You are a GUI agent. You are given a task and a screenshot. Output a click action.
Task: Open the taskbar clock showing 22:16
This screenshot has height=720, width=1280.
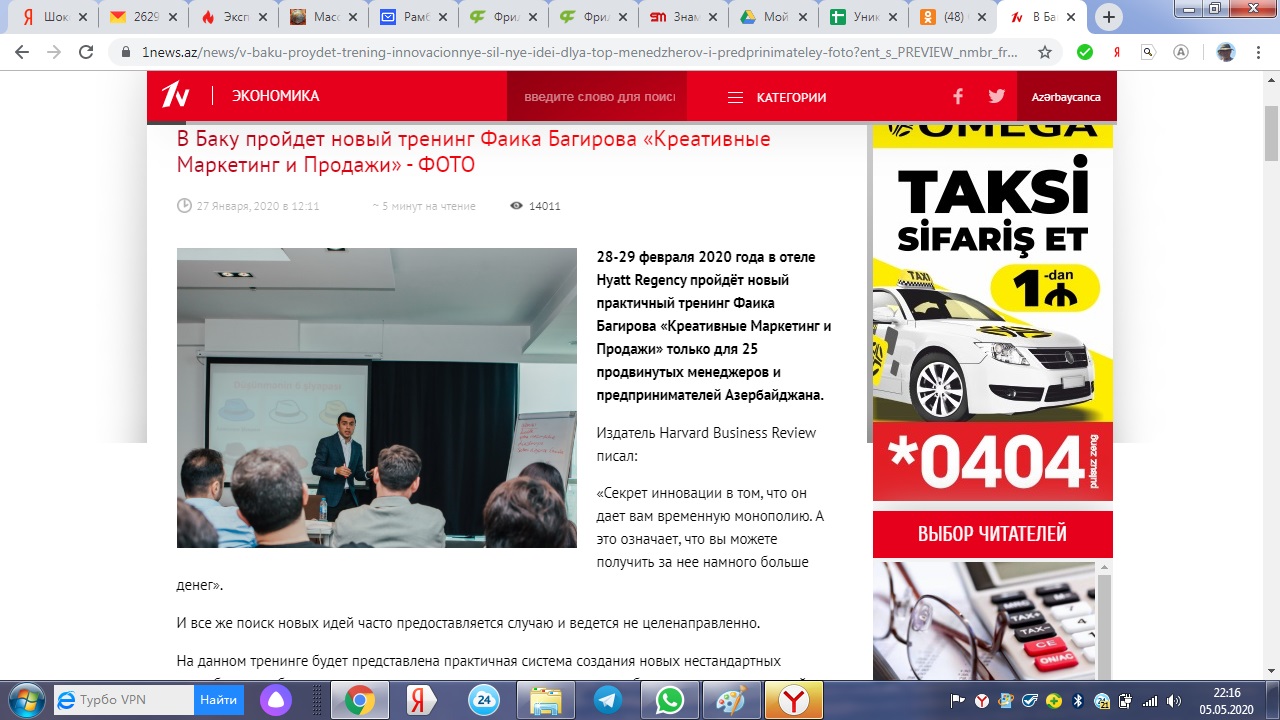click(x=1225, y=700)
